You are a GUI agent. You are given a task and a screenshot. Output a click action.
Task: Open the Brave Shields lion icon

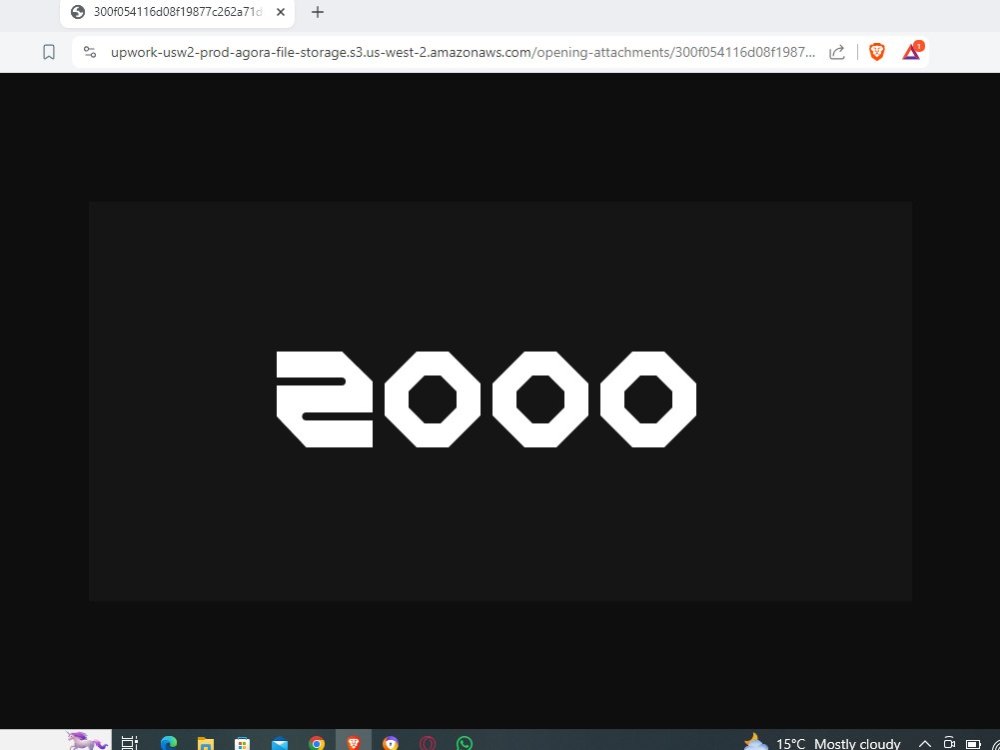point(877,52)
